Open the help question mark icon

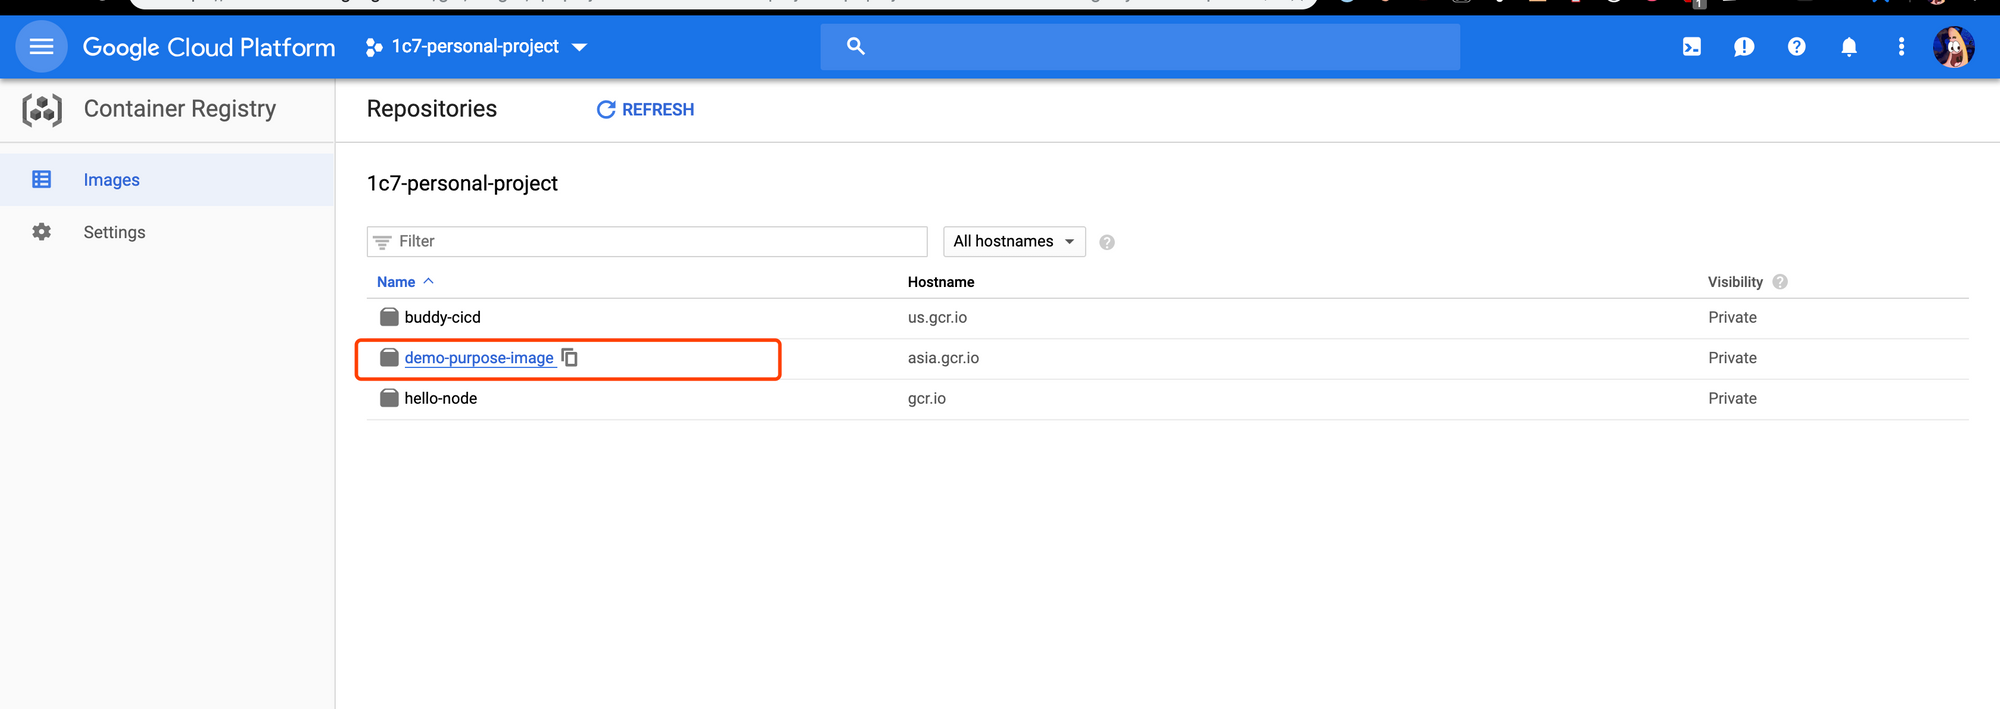coord(1796,47)
